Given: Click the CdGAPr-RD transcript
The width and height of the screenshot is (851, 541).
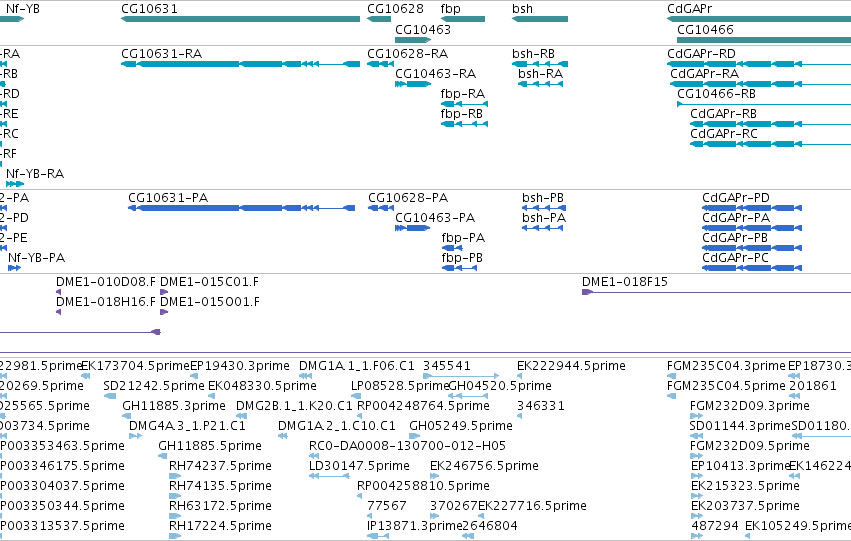Looking at the screenshot, I should pyautogui.click(x=759, y=64).
